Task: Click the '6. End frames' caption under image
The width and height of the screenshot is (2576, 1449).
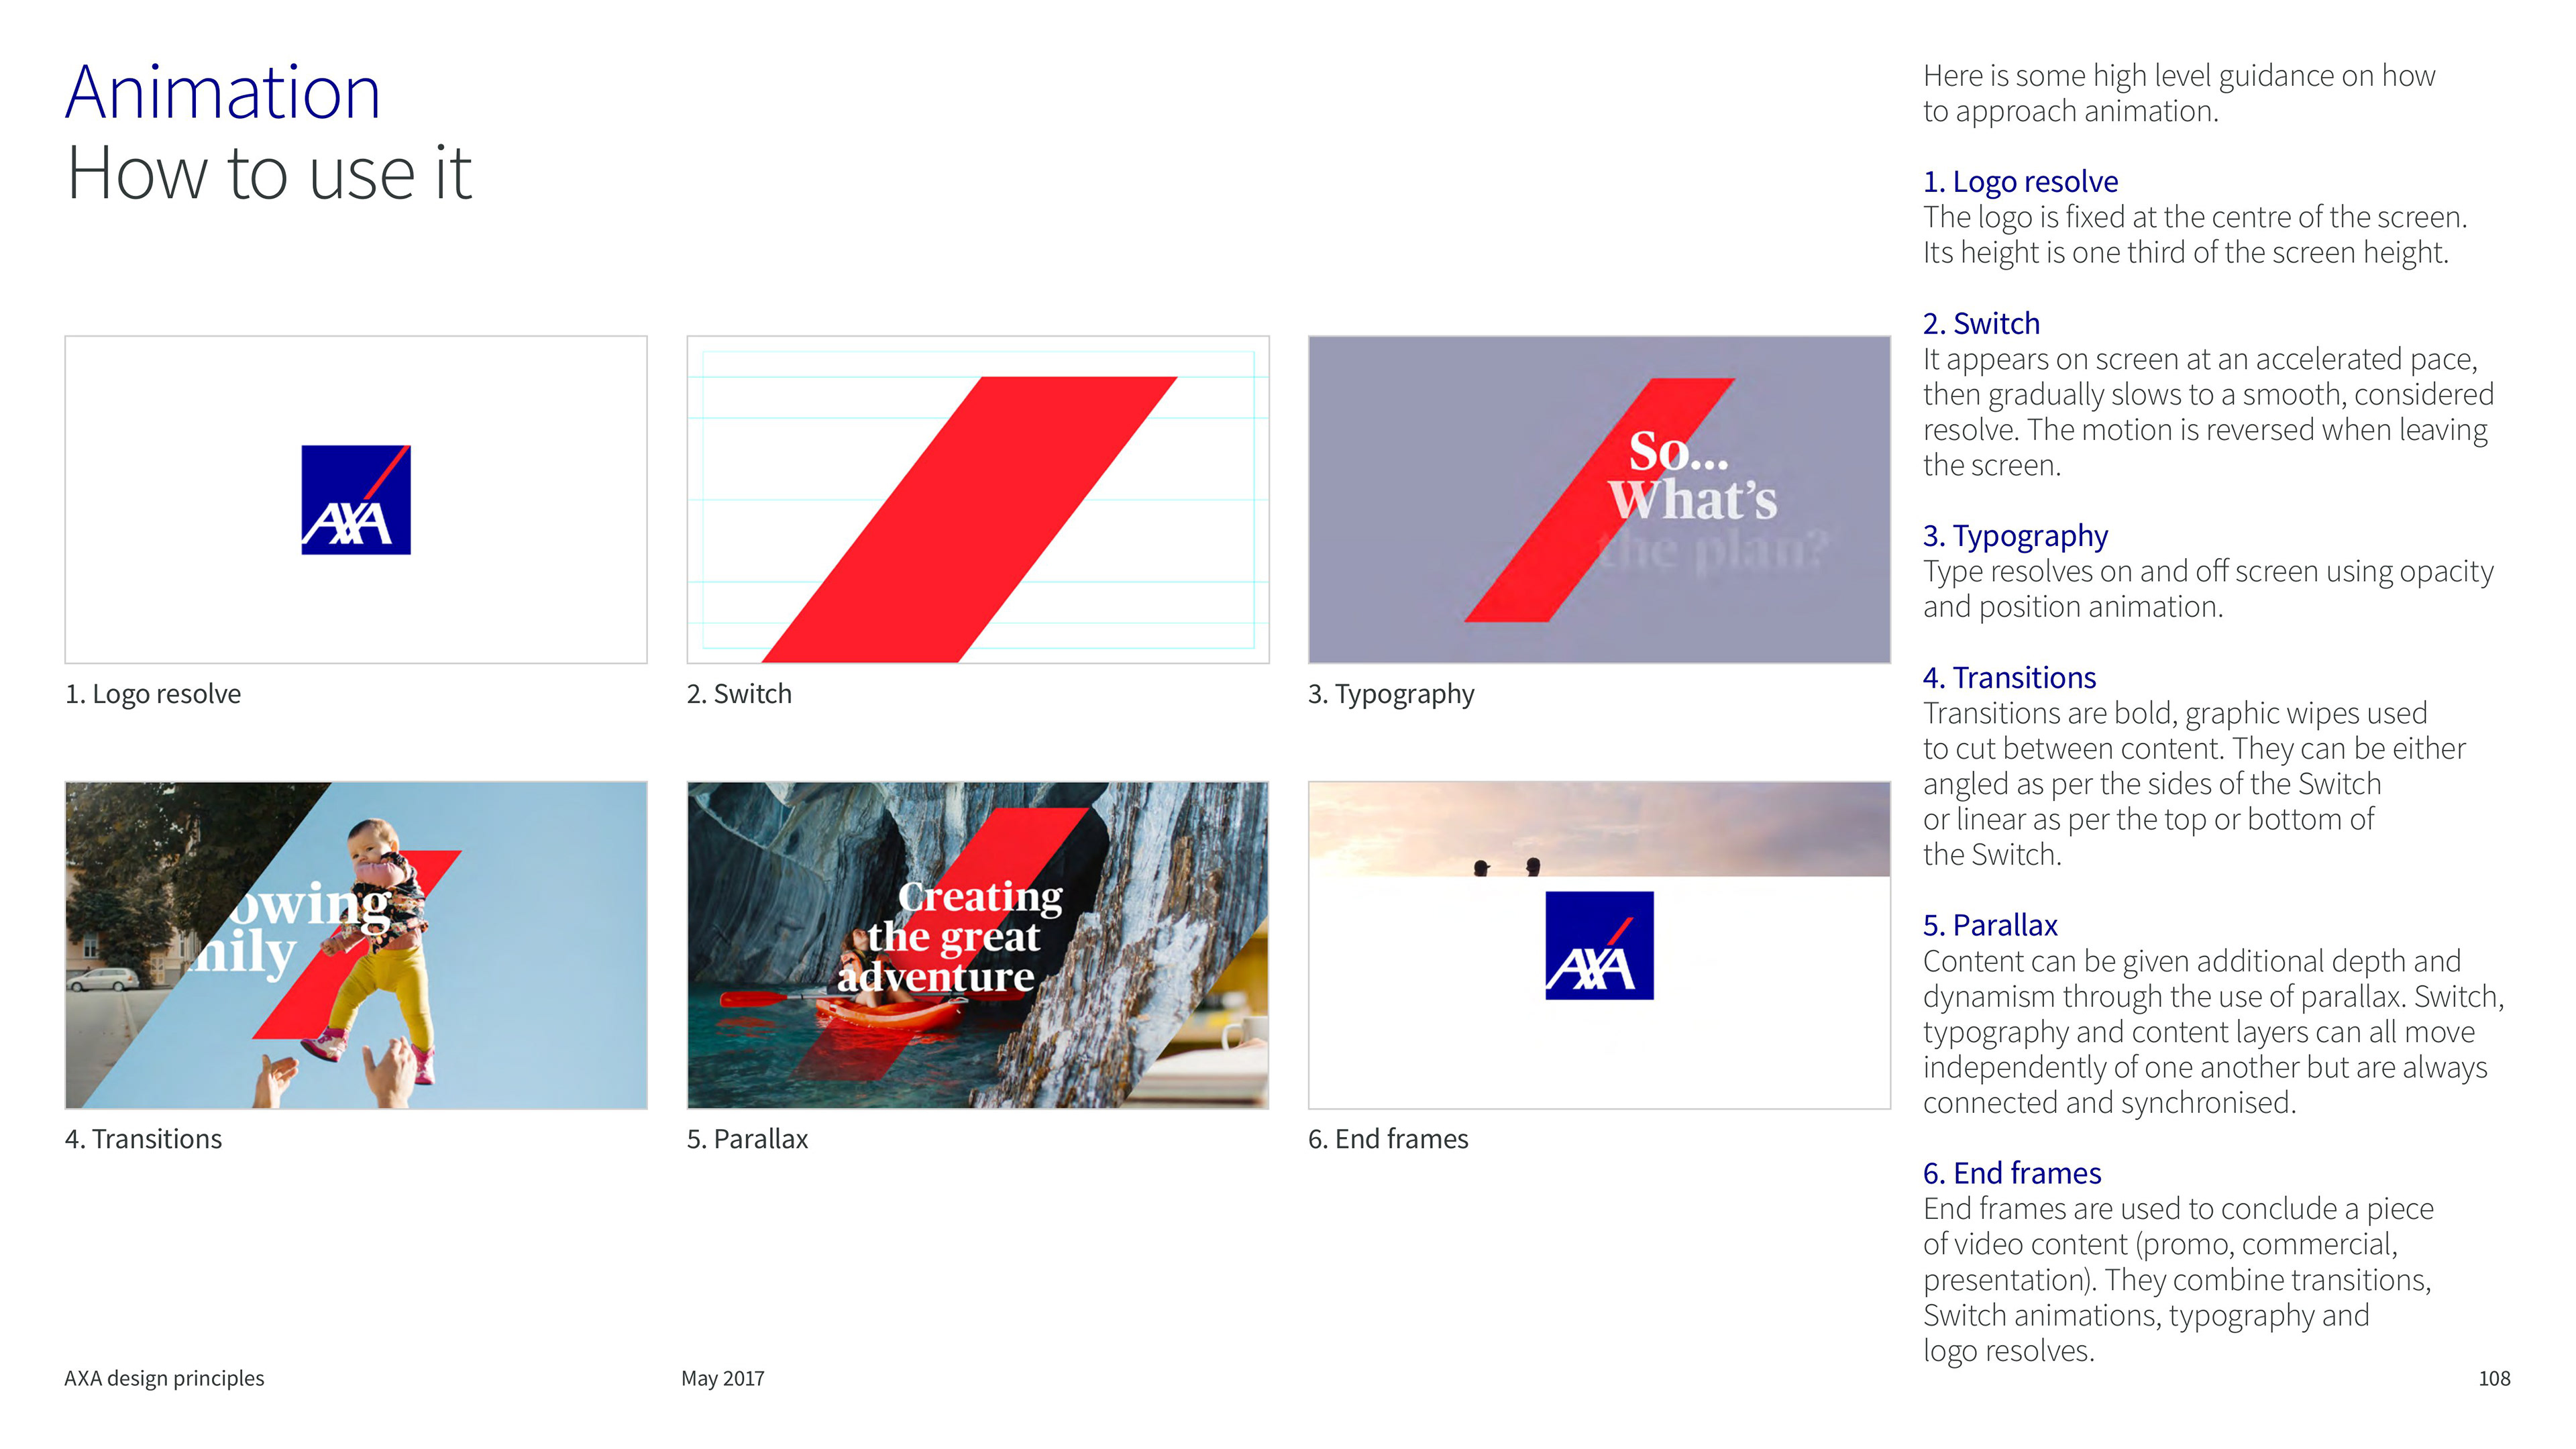Action: click(x=1388, y=1138)
